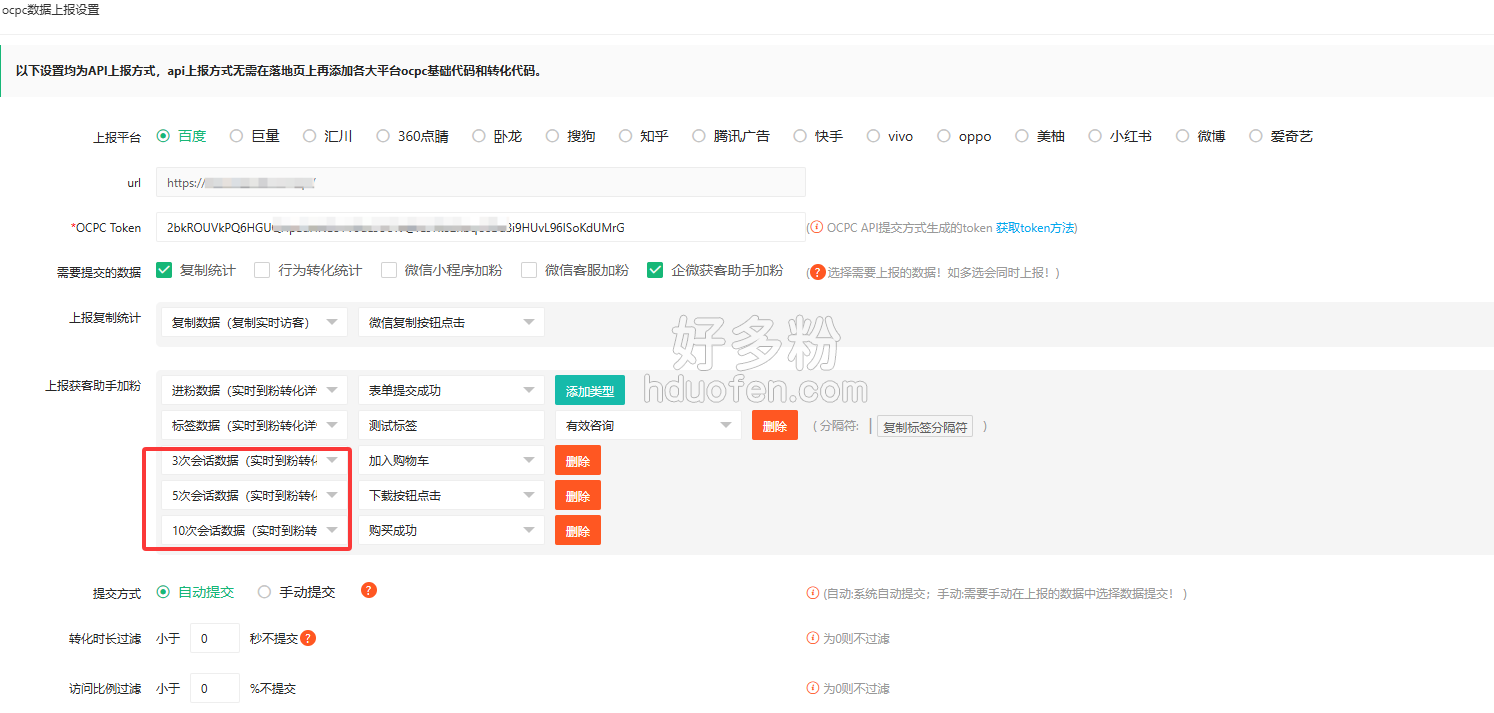Viewport: 1494px width, 713px height.
Task: Click the red question icon beside 选择需要上报的数据
Action: click(817, 271)
